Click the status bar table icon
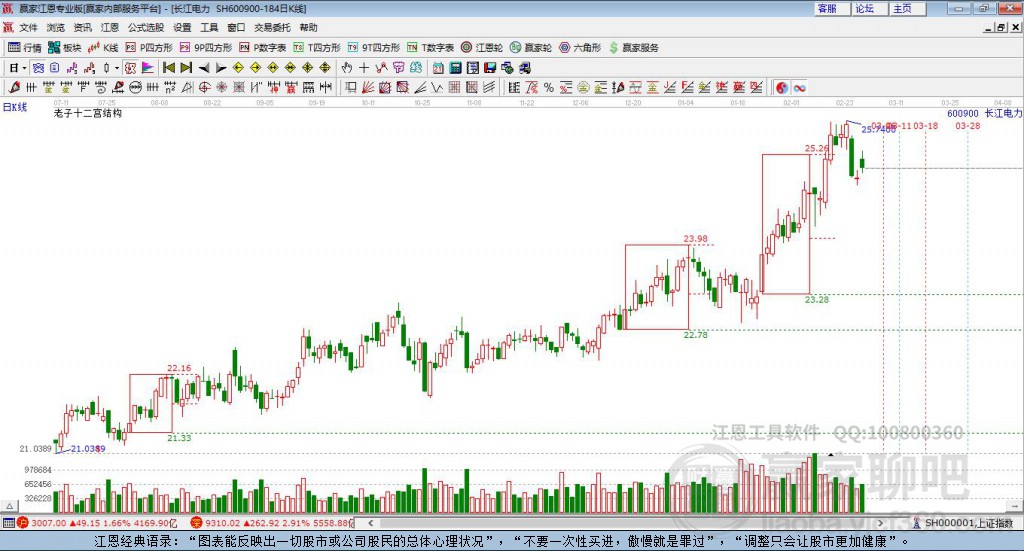This screenshot has height=551, width=1024. tap(8, 523)
